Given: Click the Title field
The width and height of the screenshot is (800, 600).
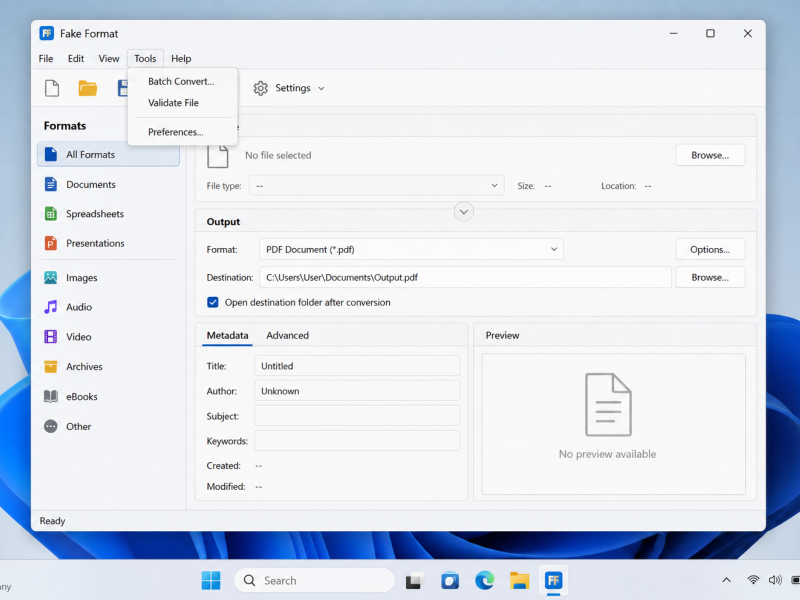Looking at the screenshot, I should click(x=357, y=366).
